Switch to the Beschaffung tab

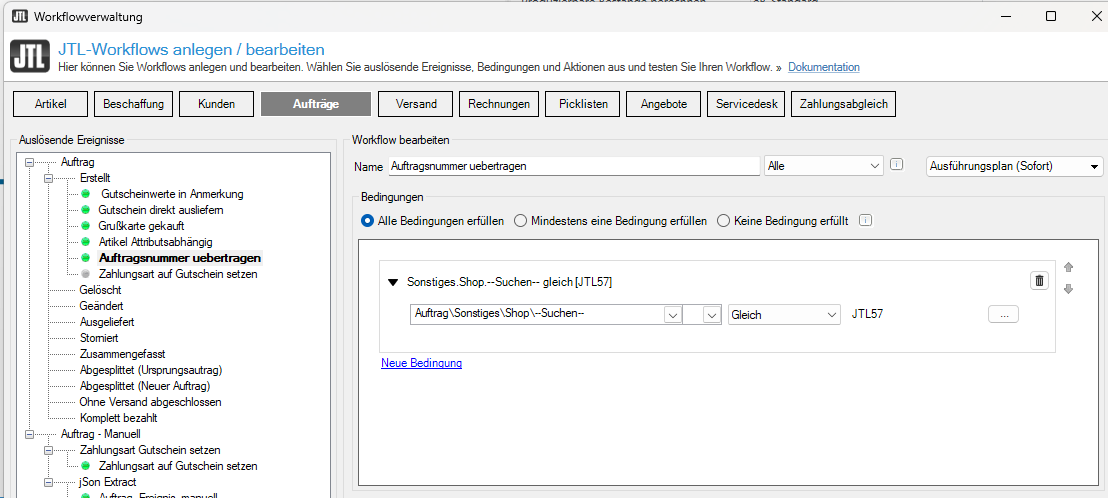pyautogui.click(x=133, y=104)
